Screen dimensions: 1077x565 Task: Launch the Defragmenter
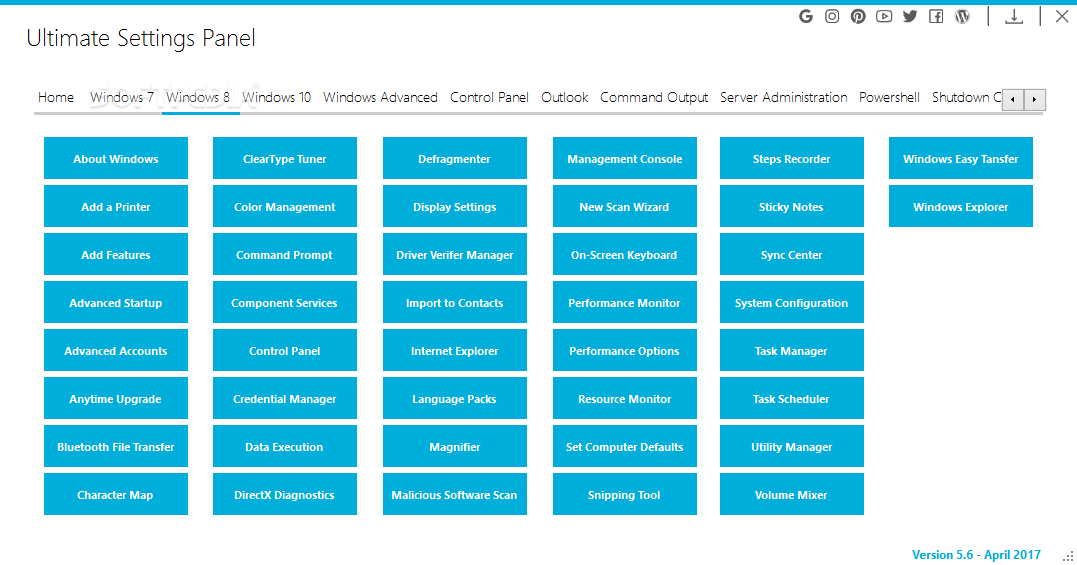tap(455, 159)
